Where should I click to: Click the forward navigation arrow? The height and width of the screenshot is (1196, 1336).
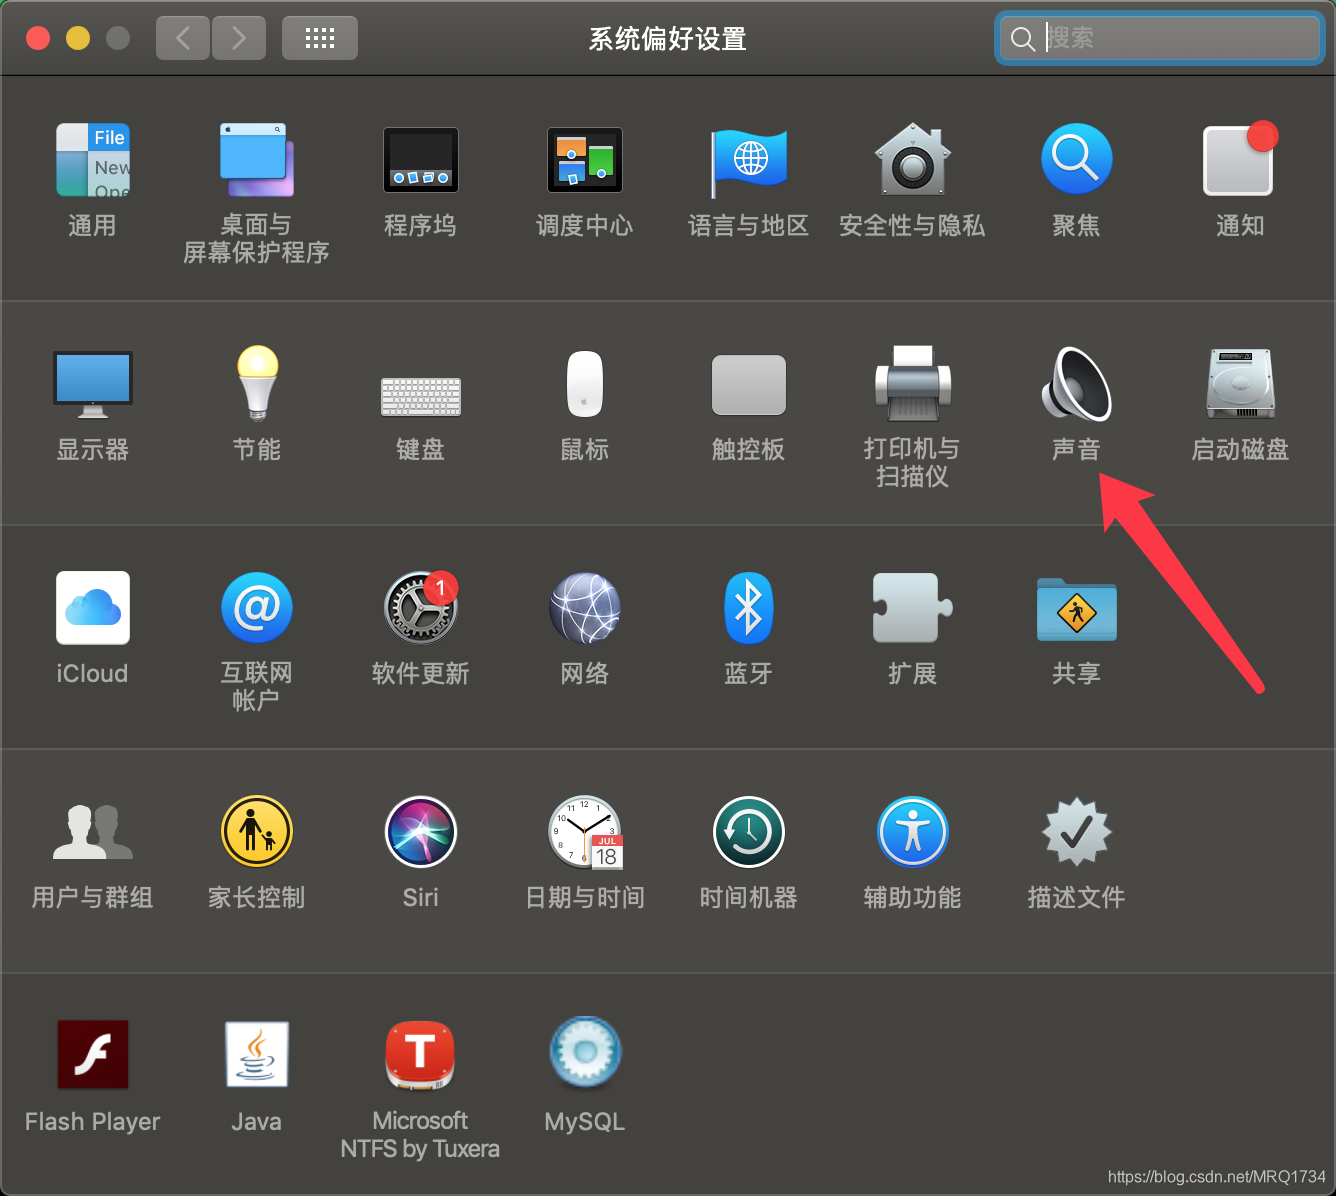click(238, 38)
